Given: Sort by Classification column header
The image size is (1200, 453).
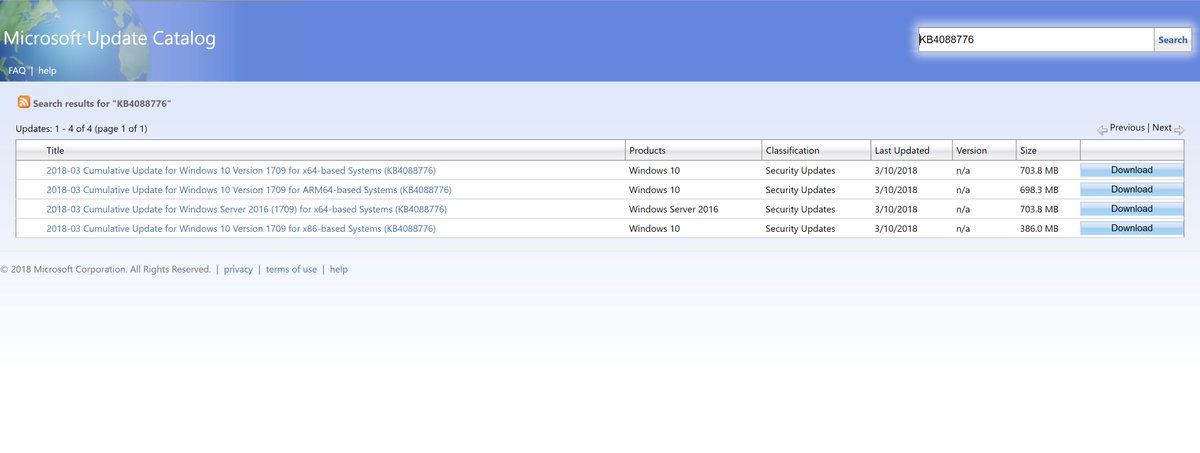Looking at the screenshot, I should coord(792,151).
